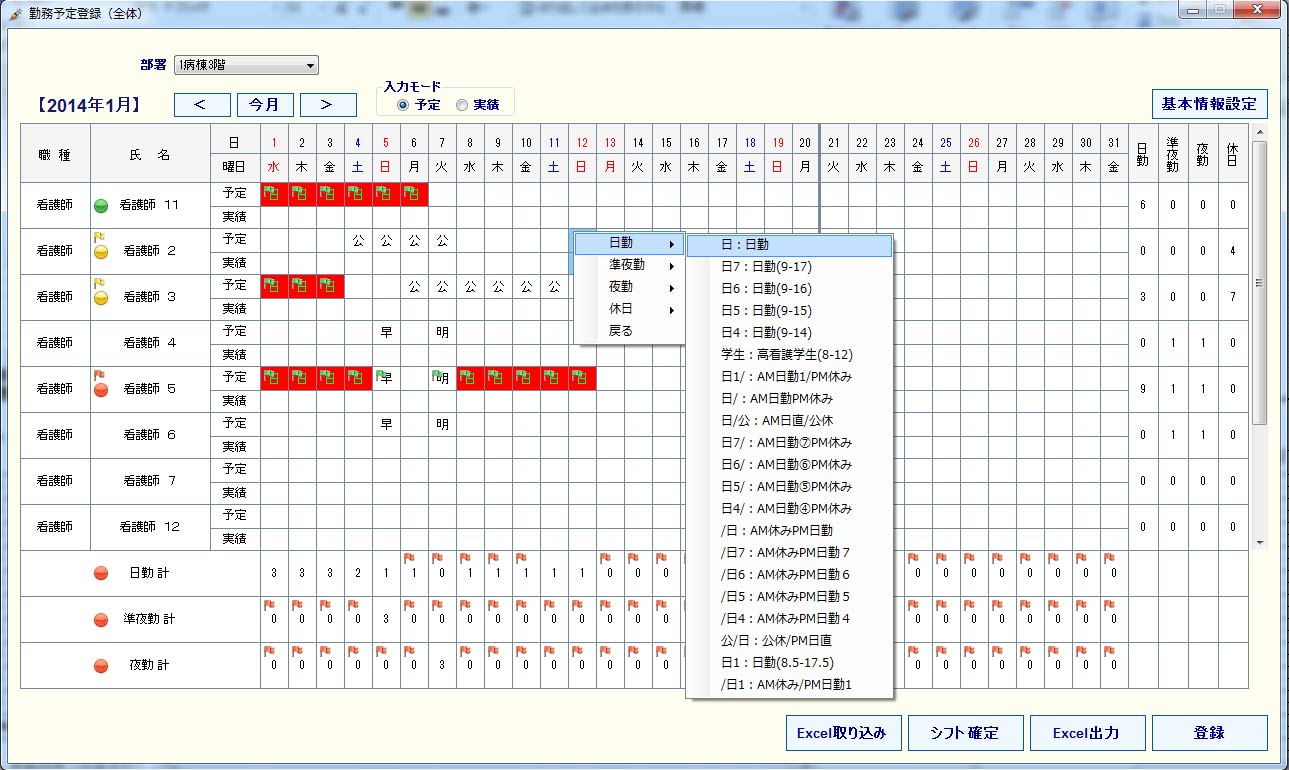Expand the 休日 submenu
The image size is (1289, 770).
tap(629, 310)
